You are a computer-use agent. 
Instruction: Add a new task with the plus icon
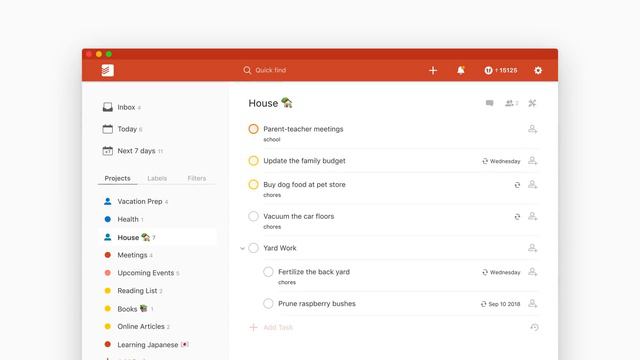[433, 70]
